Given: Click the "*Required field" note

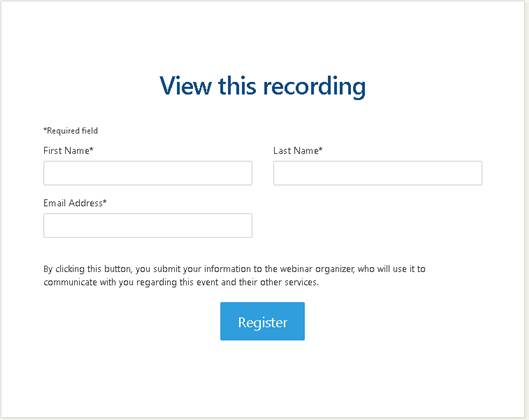Looking at the screenshot, I should click(71, 131).
